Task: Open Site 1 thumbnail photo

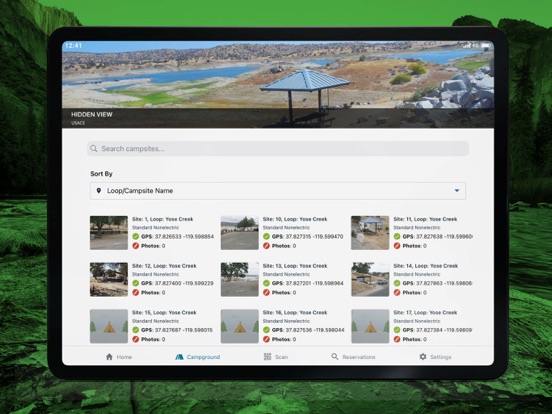Action: pyautogui.click(x=109, y=233)
